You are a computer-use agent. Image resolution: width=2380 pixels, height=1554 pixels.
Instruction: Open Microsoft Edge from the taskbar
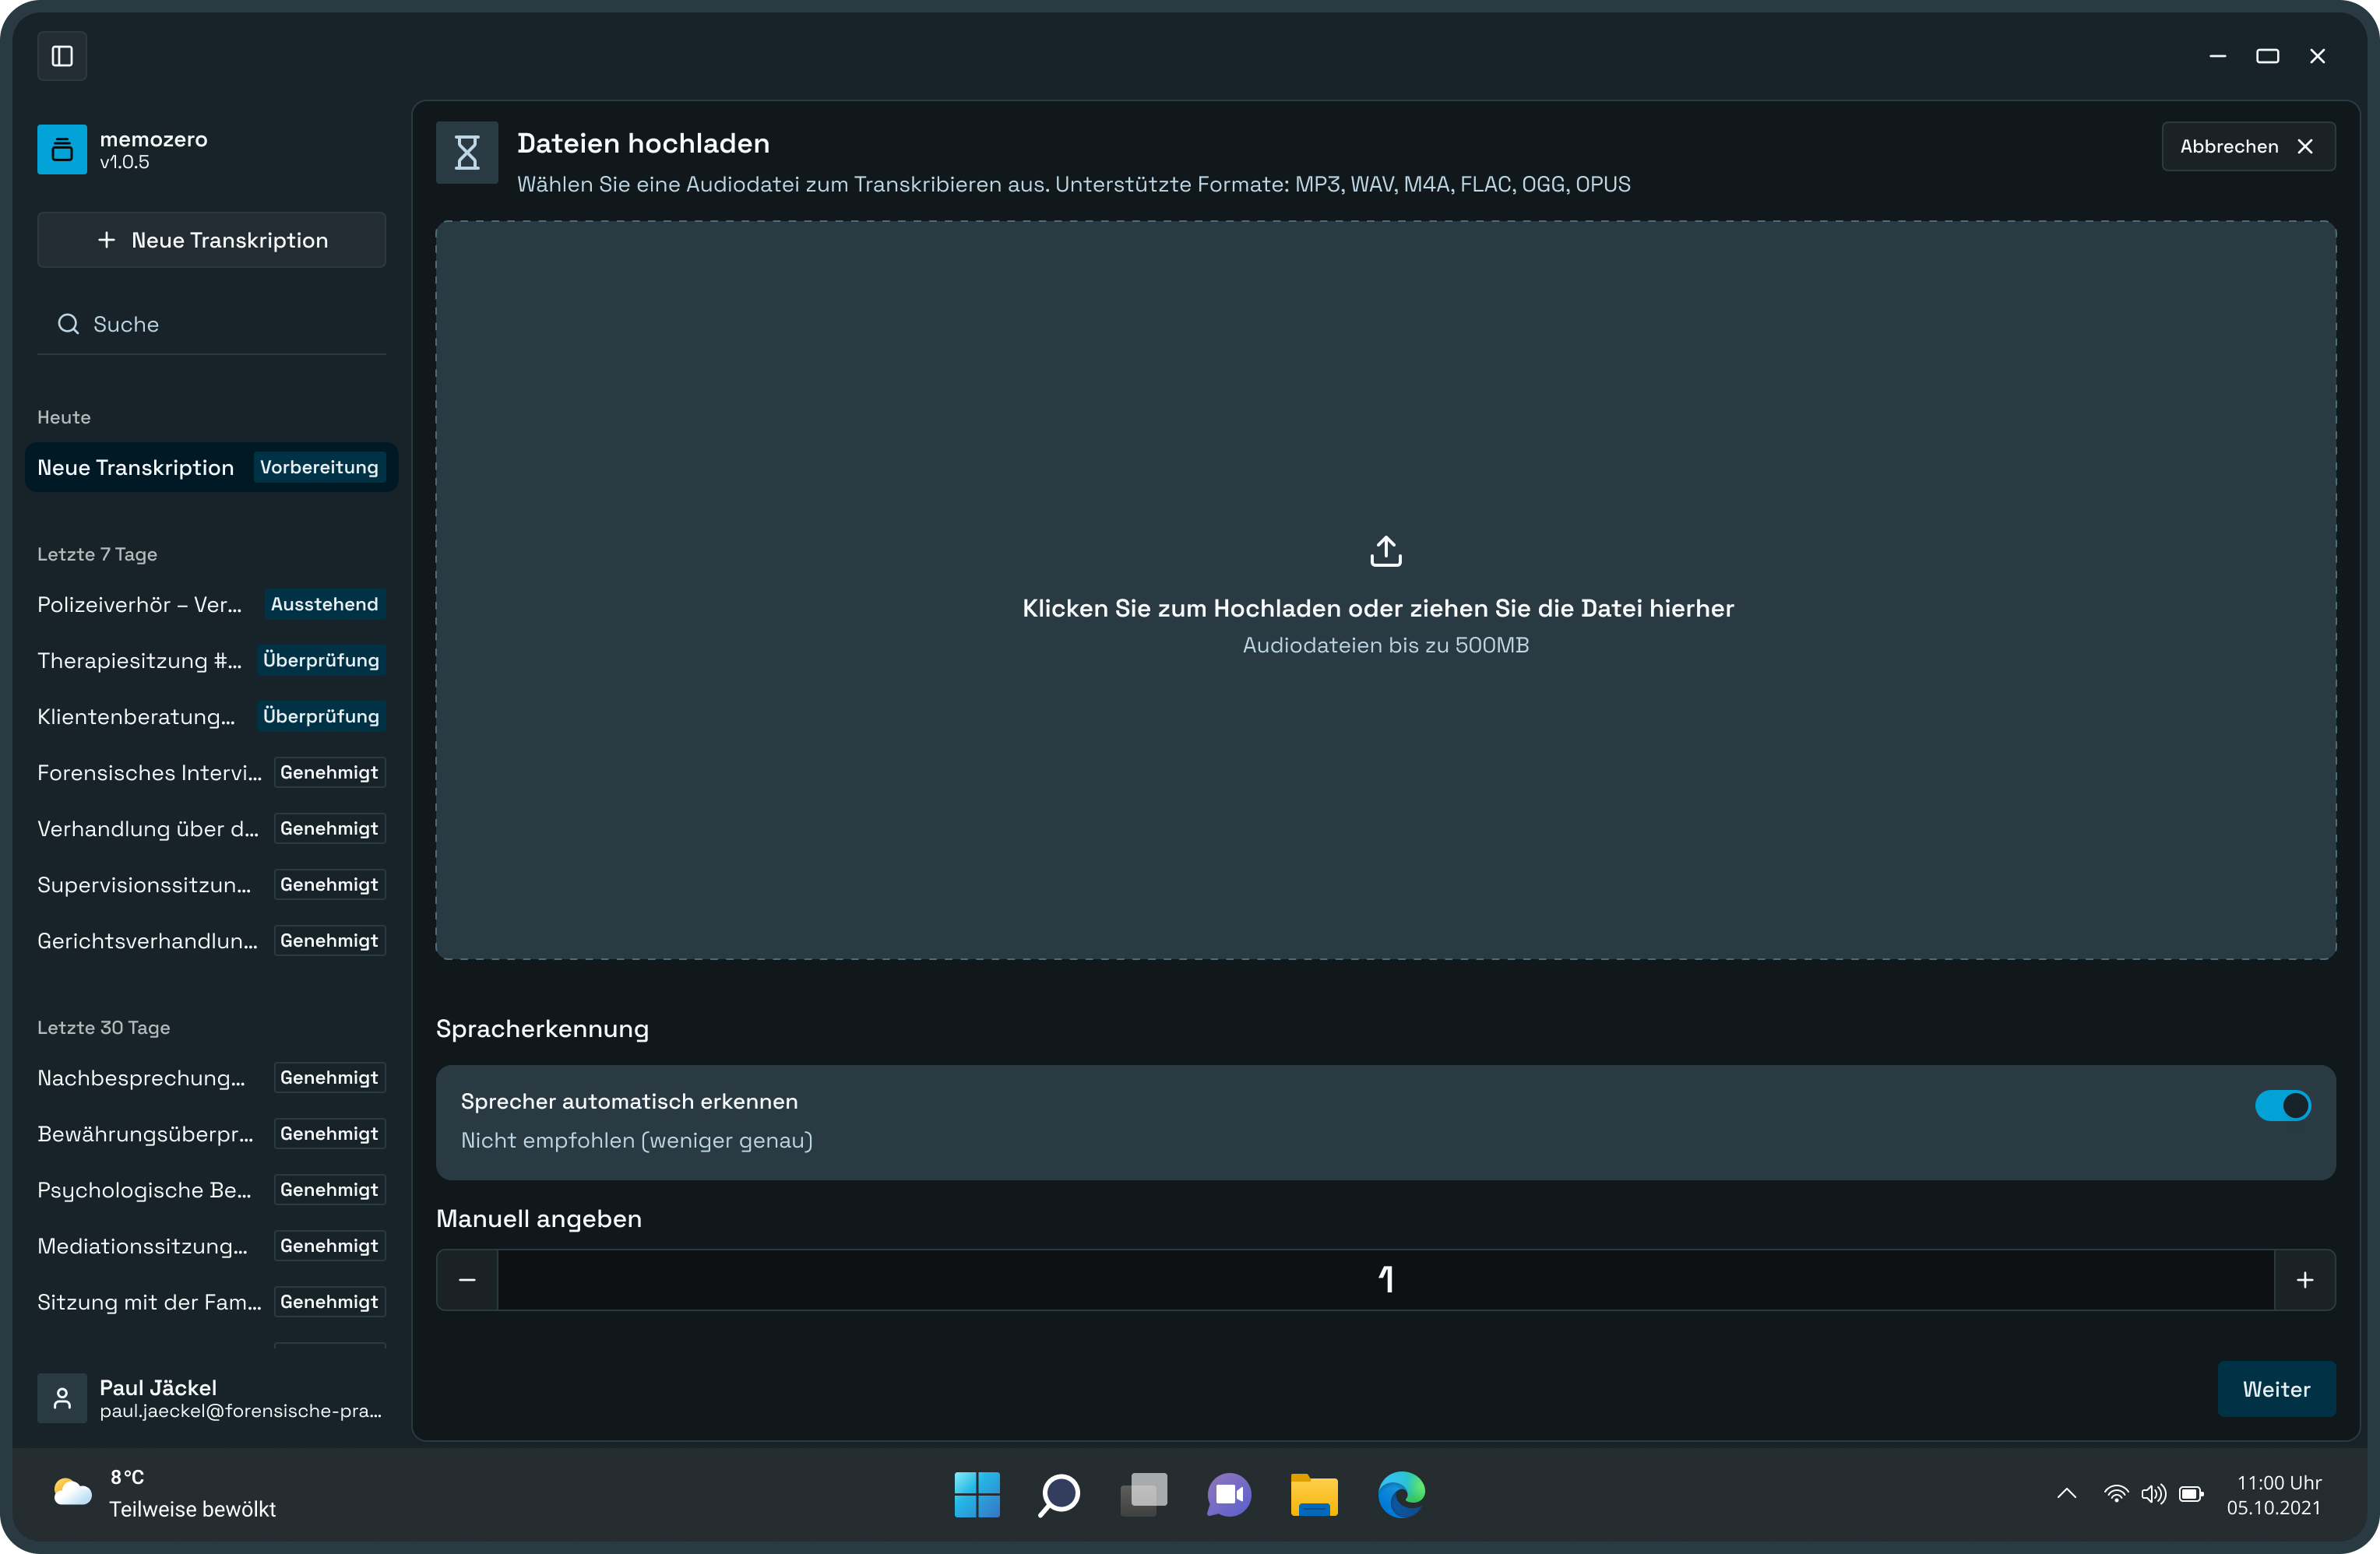[x=1401, y=1495]
